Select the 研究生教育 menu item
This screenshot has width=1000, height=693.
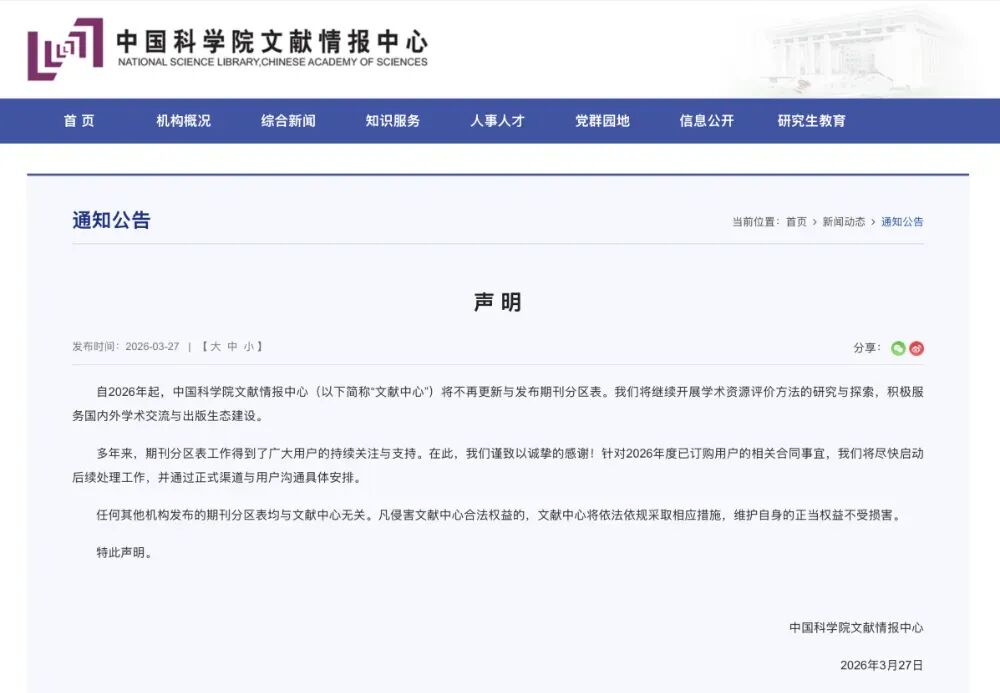(x=811, y=121)
